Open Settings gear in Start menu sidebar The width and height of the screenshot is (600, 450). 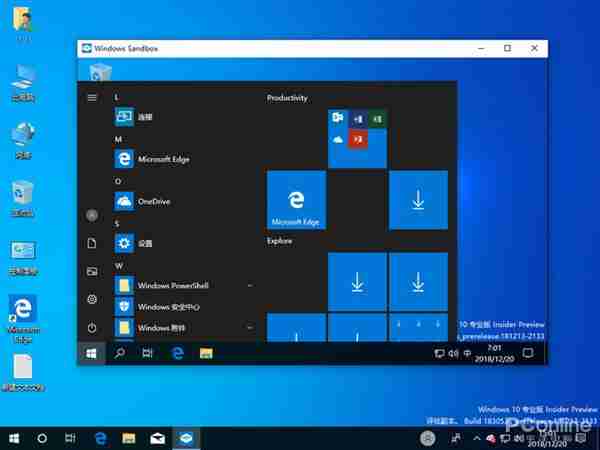tap(92, 299)
